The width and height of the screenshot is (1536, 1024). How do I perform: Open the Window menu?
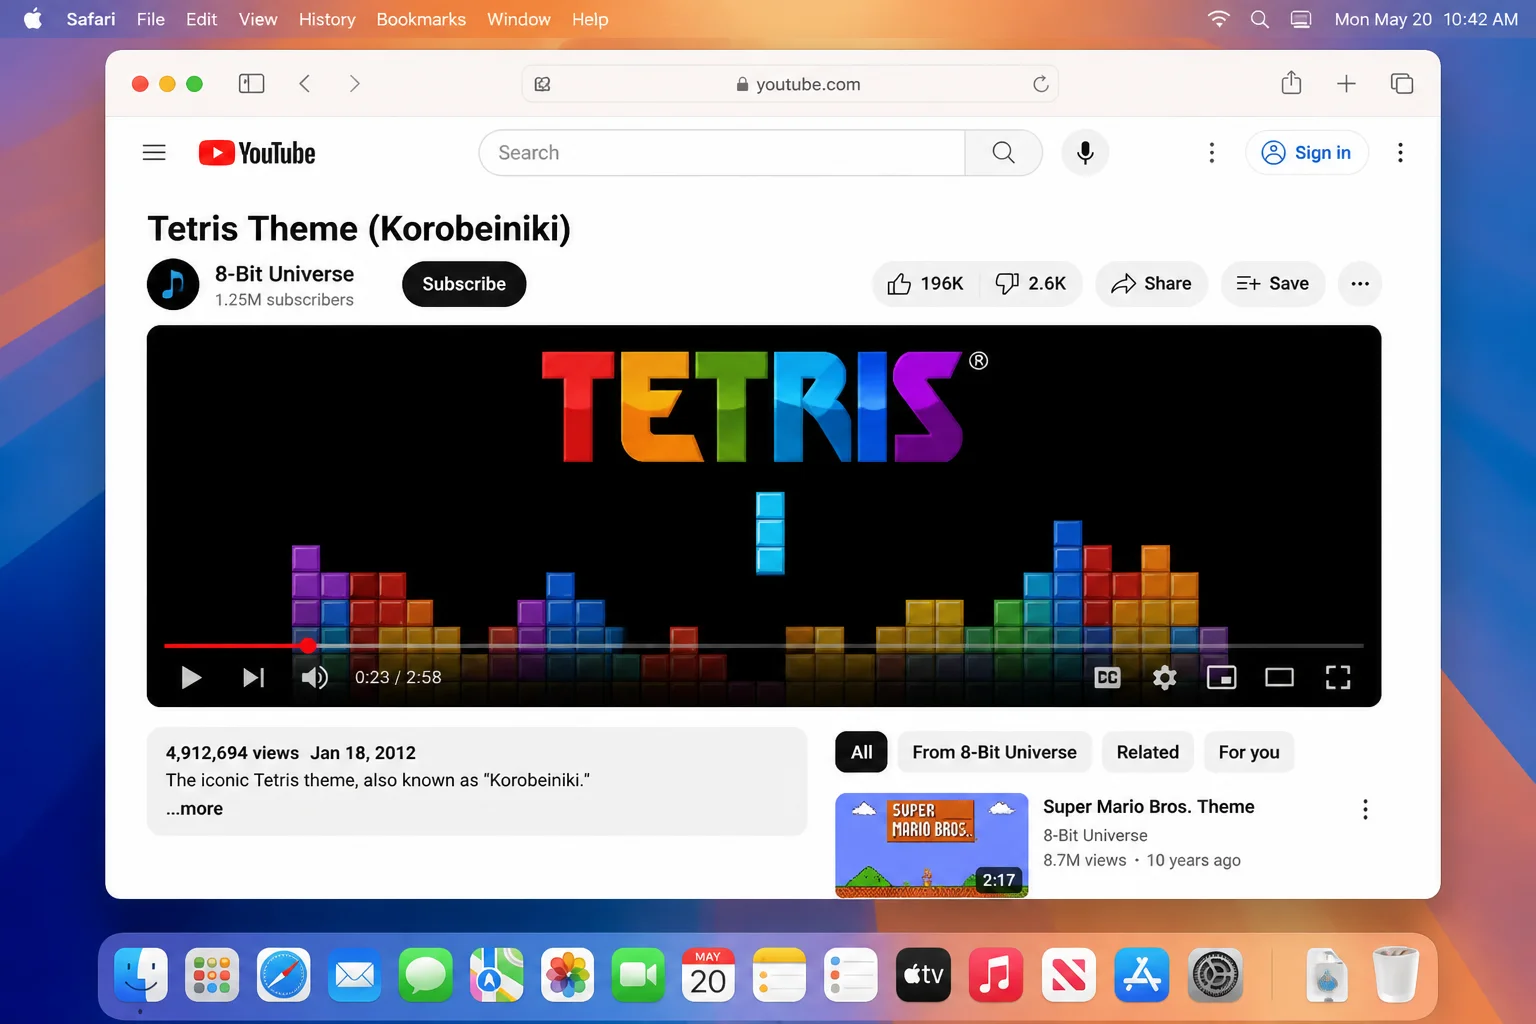(519, 19)
